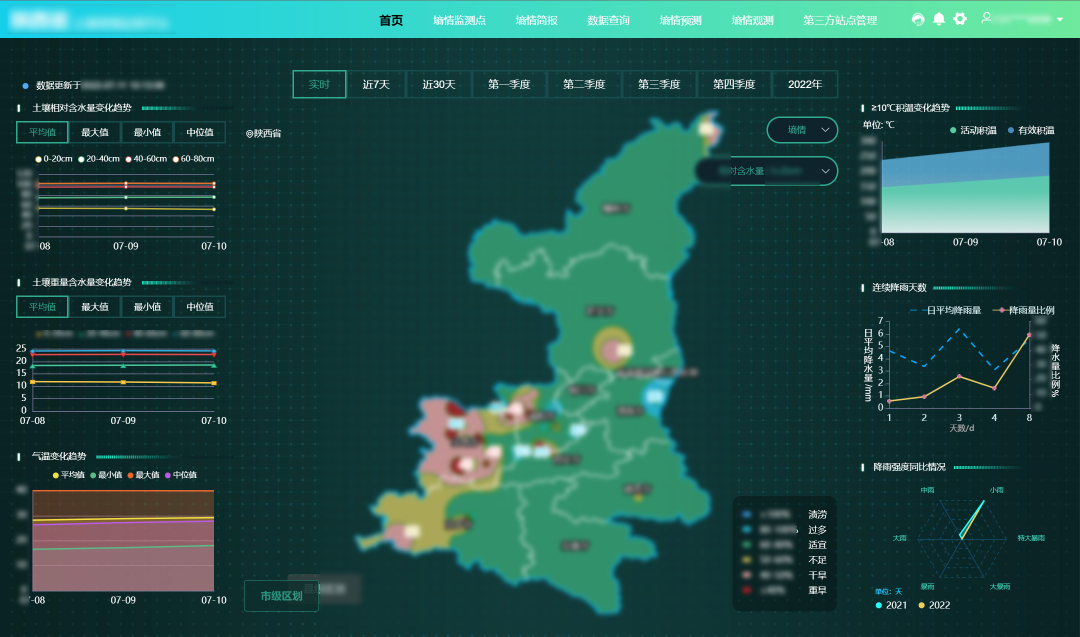Open the user account dropdown arrow
This screenshot has height=637, width=1080.
pyautogui.click(x=1060, y=19)
